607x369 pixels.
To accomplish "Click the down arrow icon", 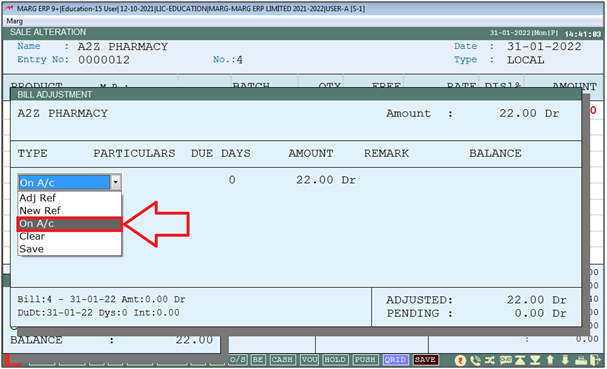I will click(565, 360).
